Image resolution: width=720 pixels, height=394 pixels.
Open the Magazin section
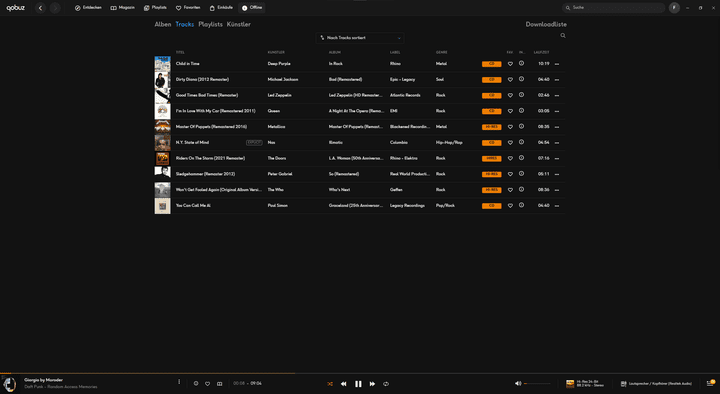(x=123, y=8)
